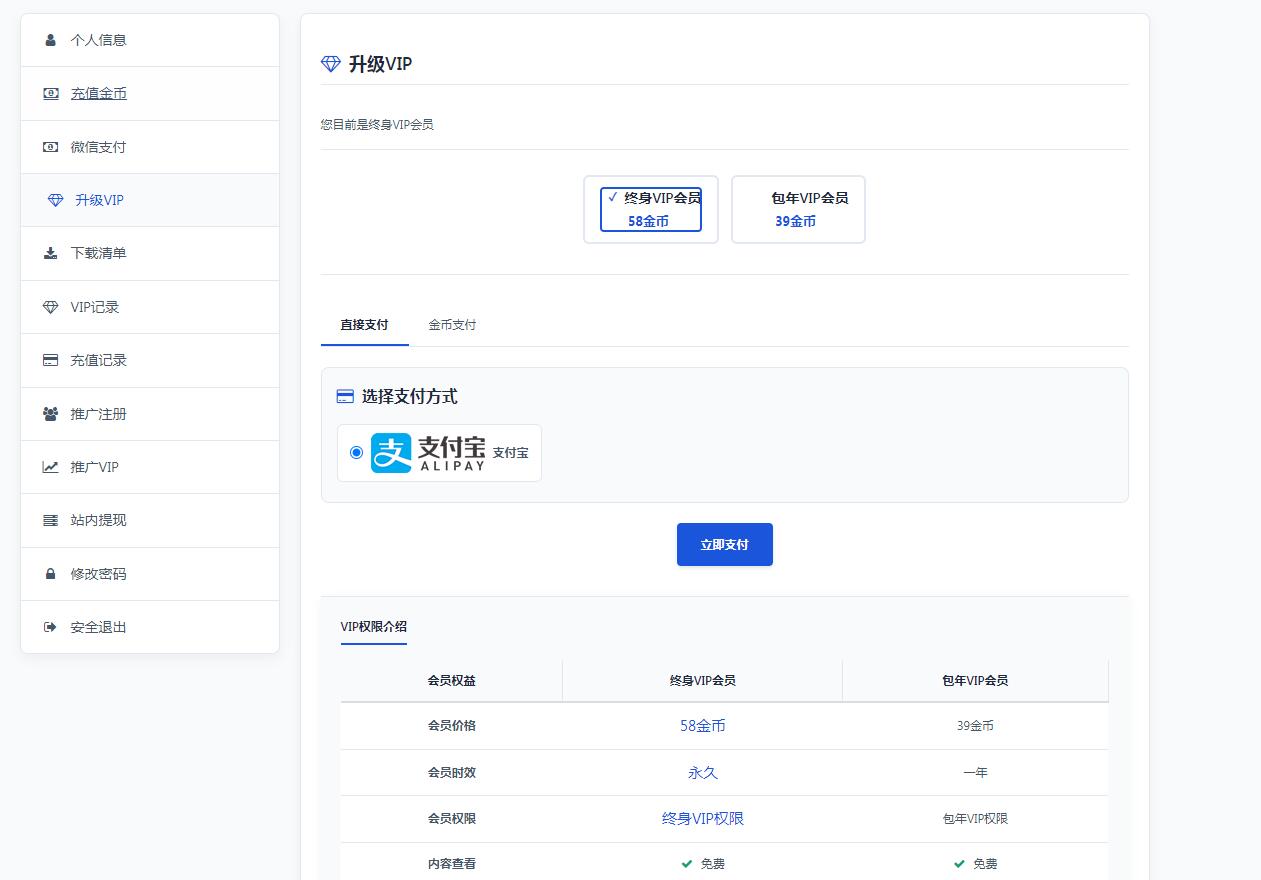Click the sign-out icon beside 安全退出

pos(50,627)
